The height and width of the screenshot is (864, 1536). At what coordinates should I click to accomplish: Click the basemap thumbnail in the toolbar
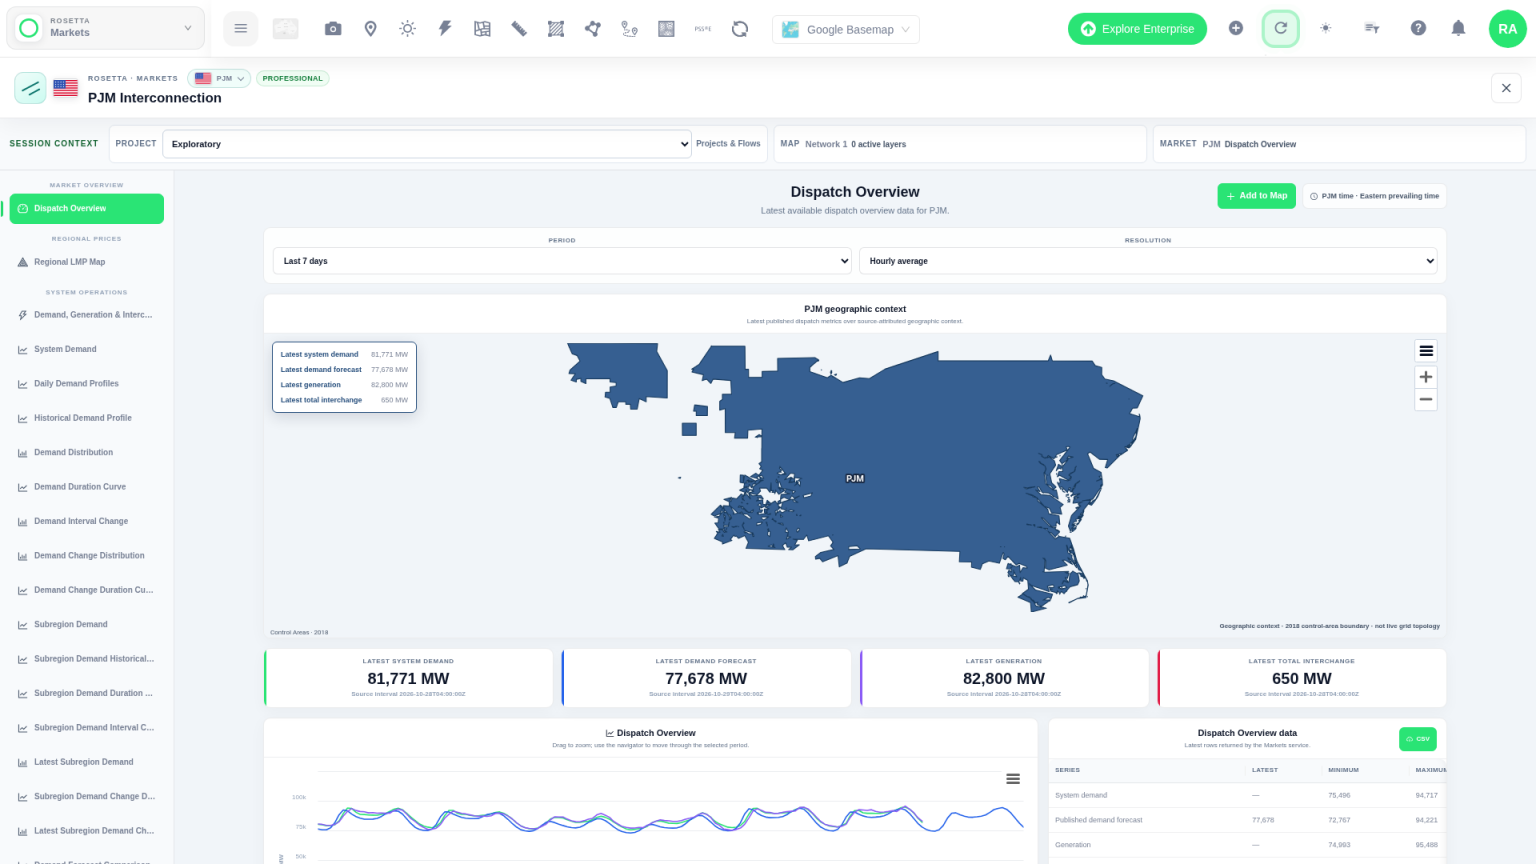coord(286,29)
